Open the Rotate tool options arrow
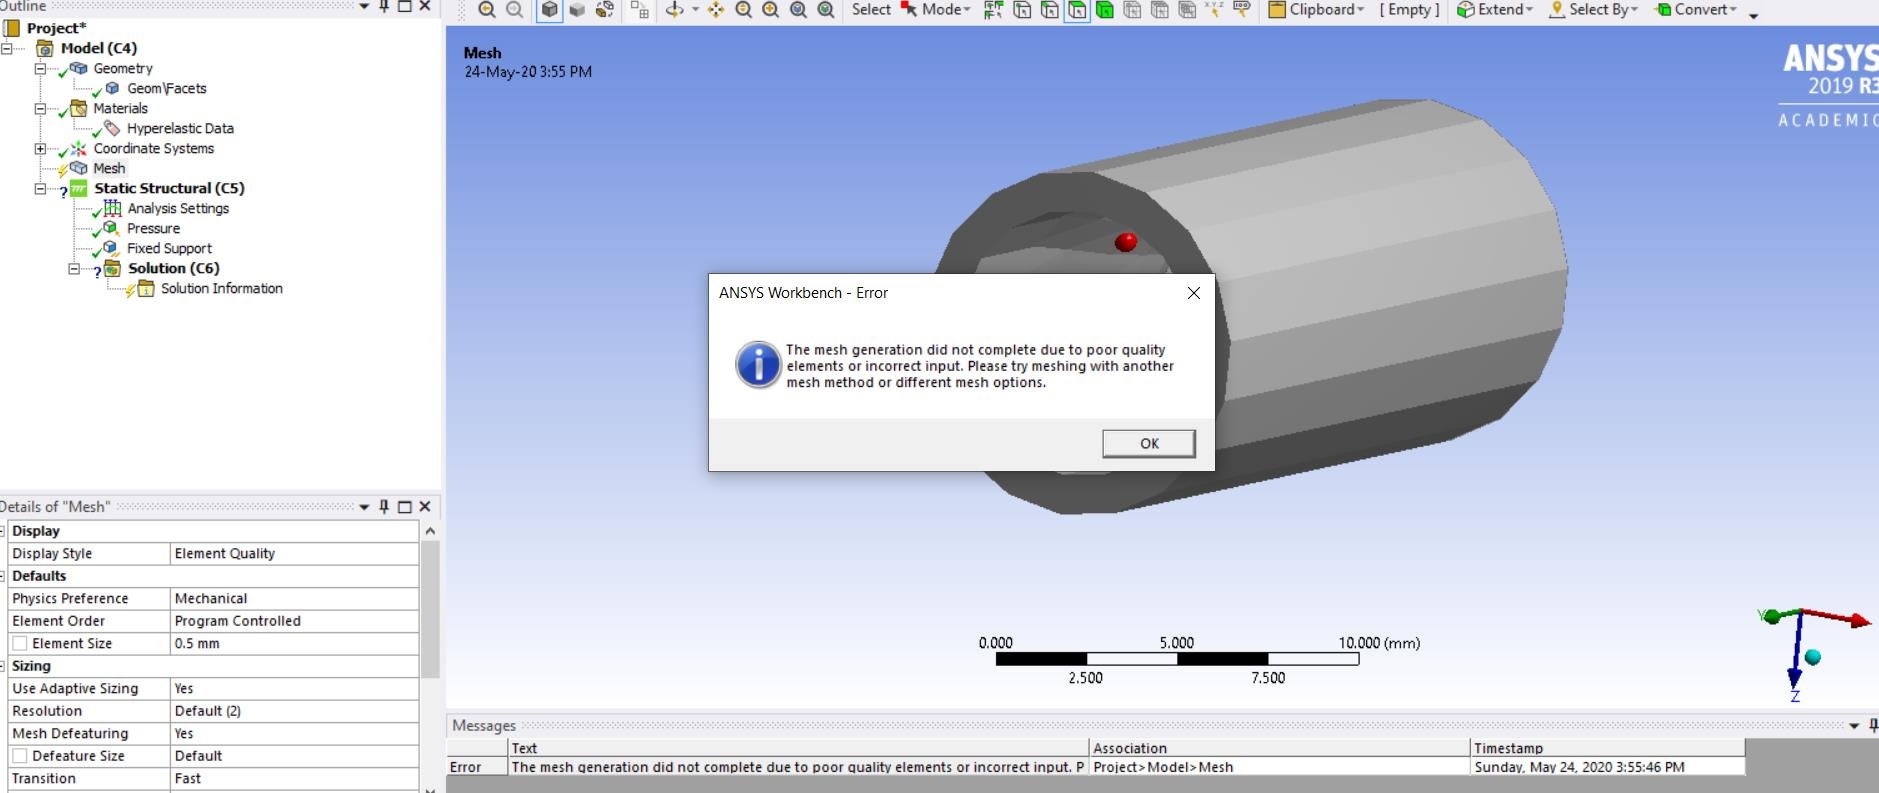The image size is (1879, 793). [695, 10]
